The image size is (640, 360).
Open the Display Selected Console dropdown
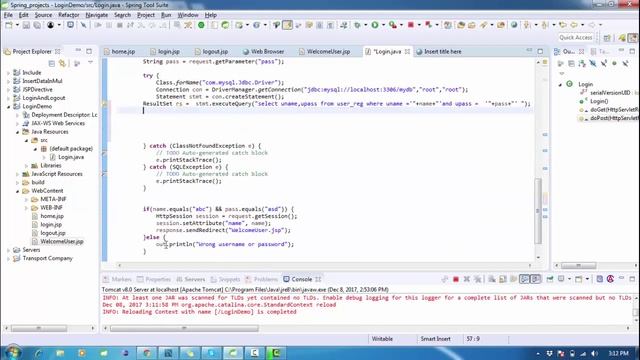pyautogui.click(x=570, y=279)
